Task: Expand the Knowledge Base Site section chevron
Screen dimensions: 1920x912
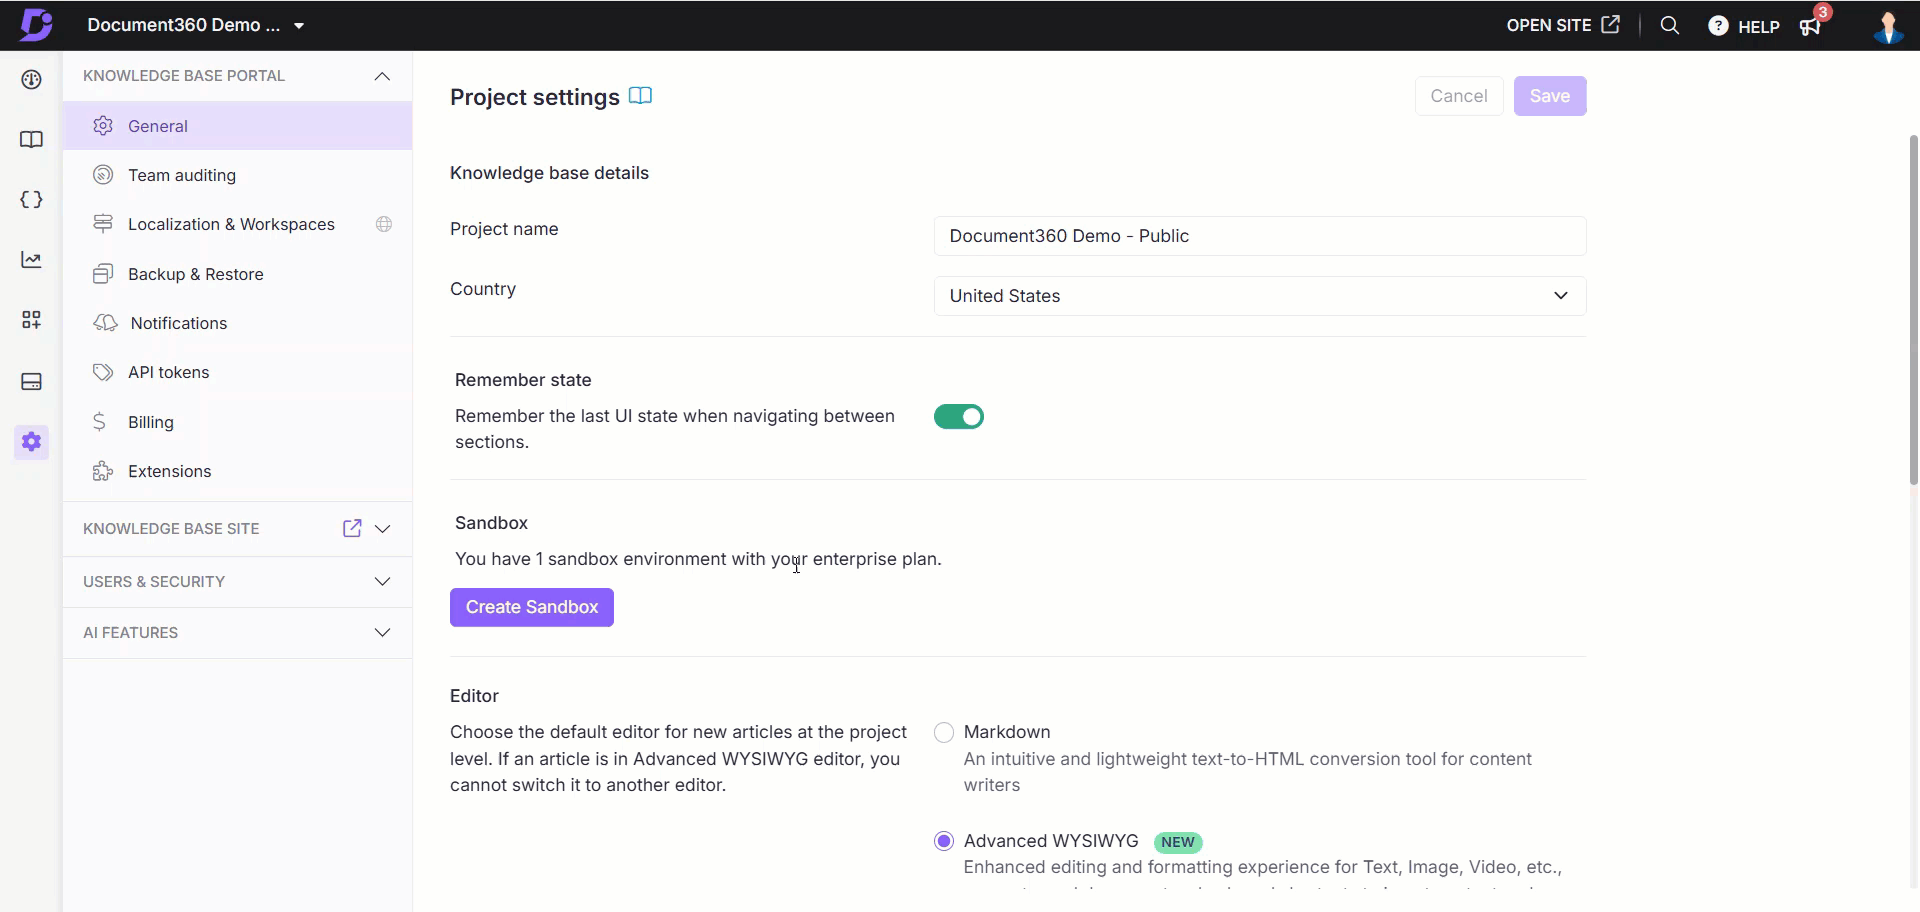Action: coord(382,529)
